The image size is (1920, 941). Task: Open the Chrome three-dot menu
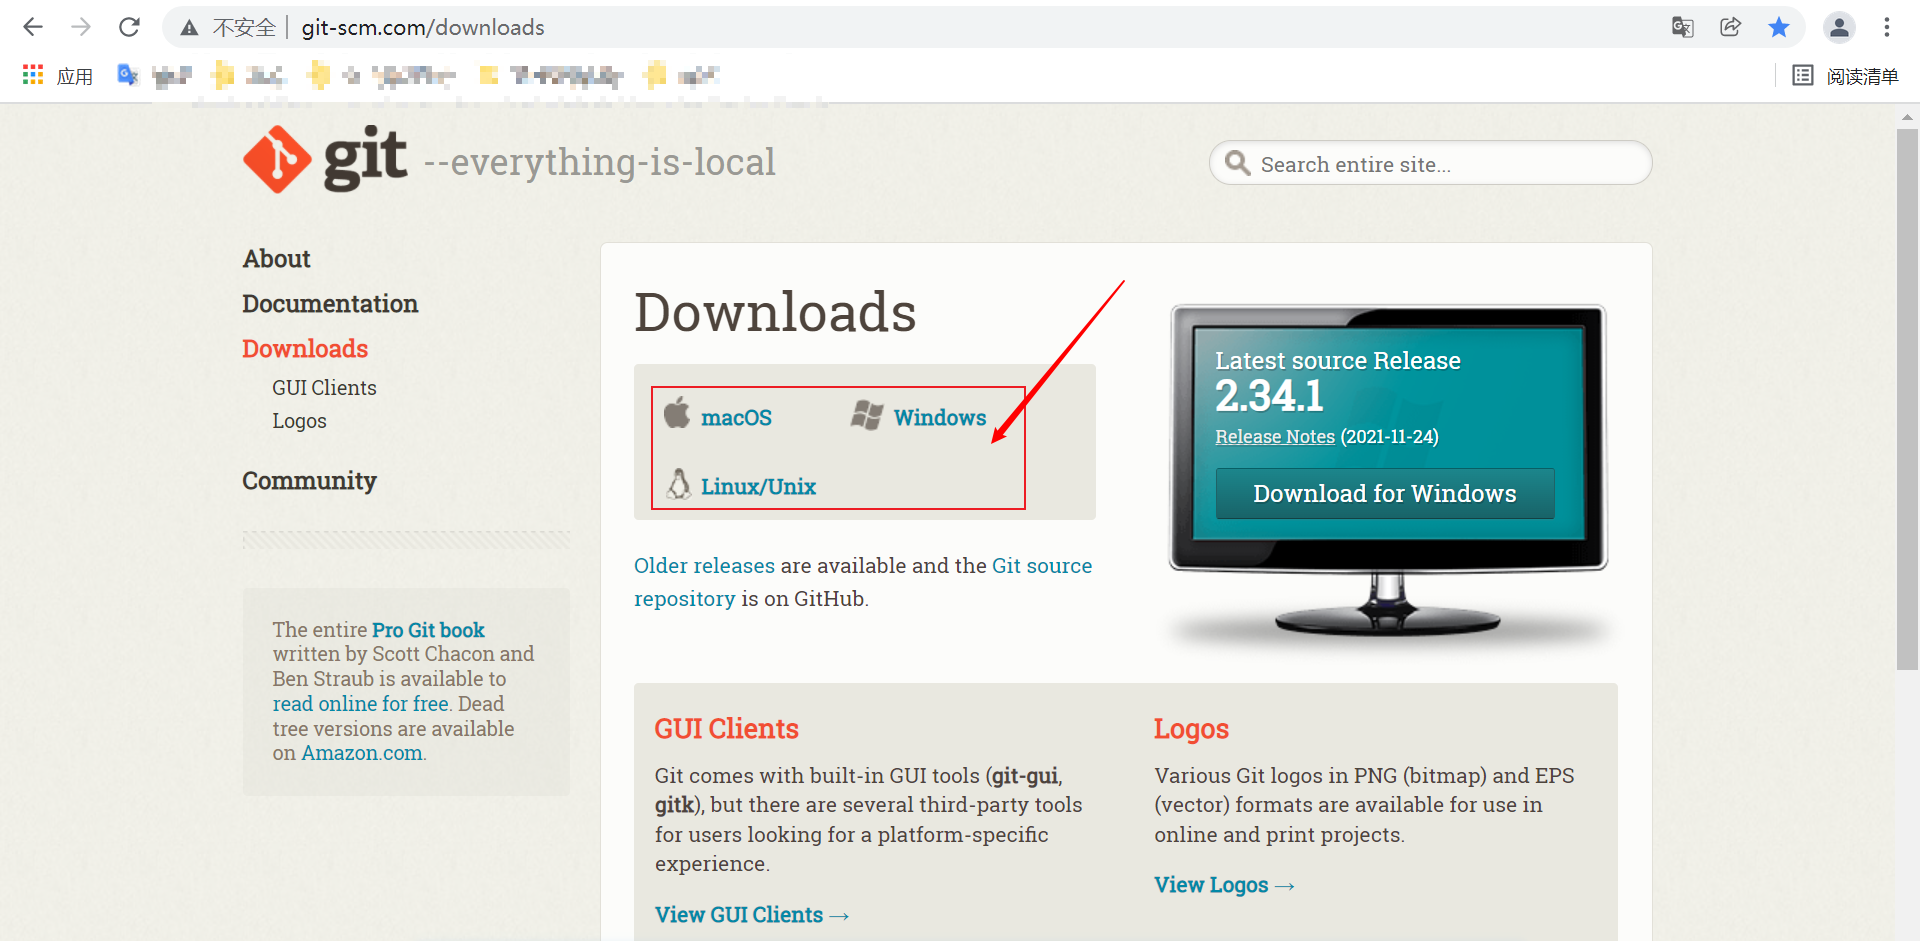(1887, 27)
